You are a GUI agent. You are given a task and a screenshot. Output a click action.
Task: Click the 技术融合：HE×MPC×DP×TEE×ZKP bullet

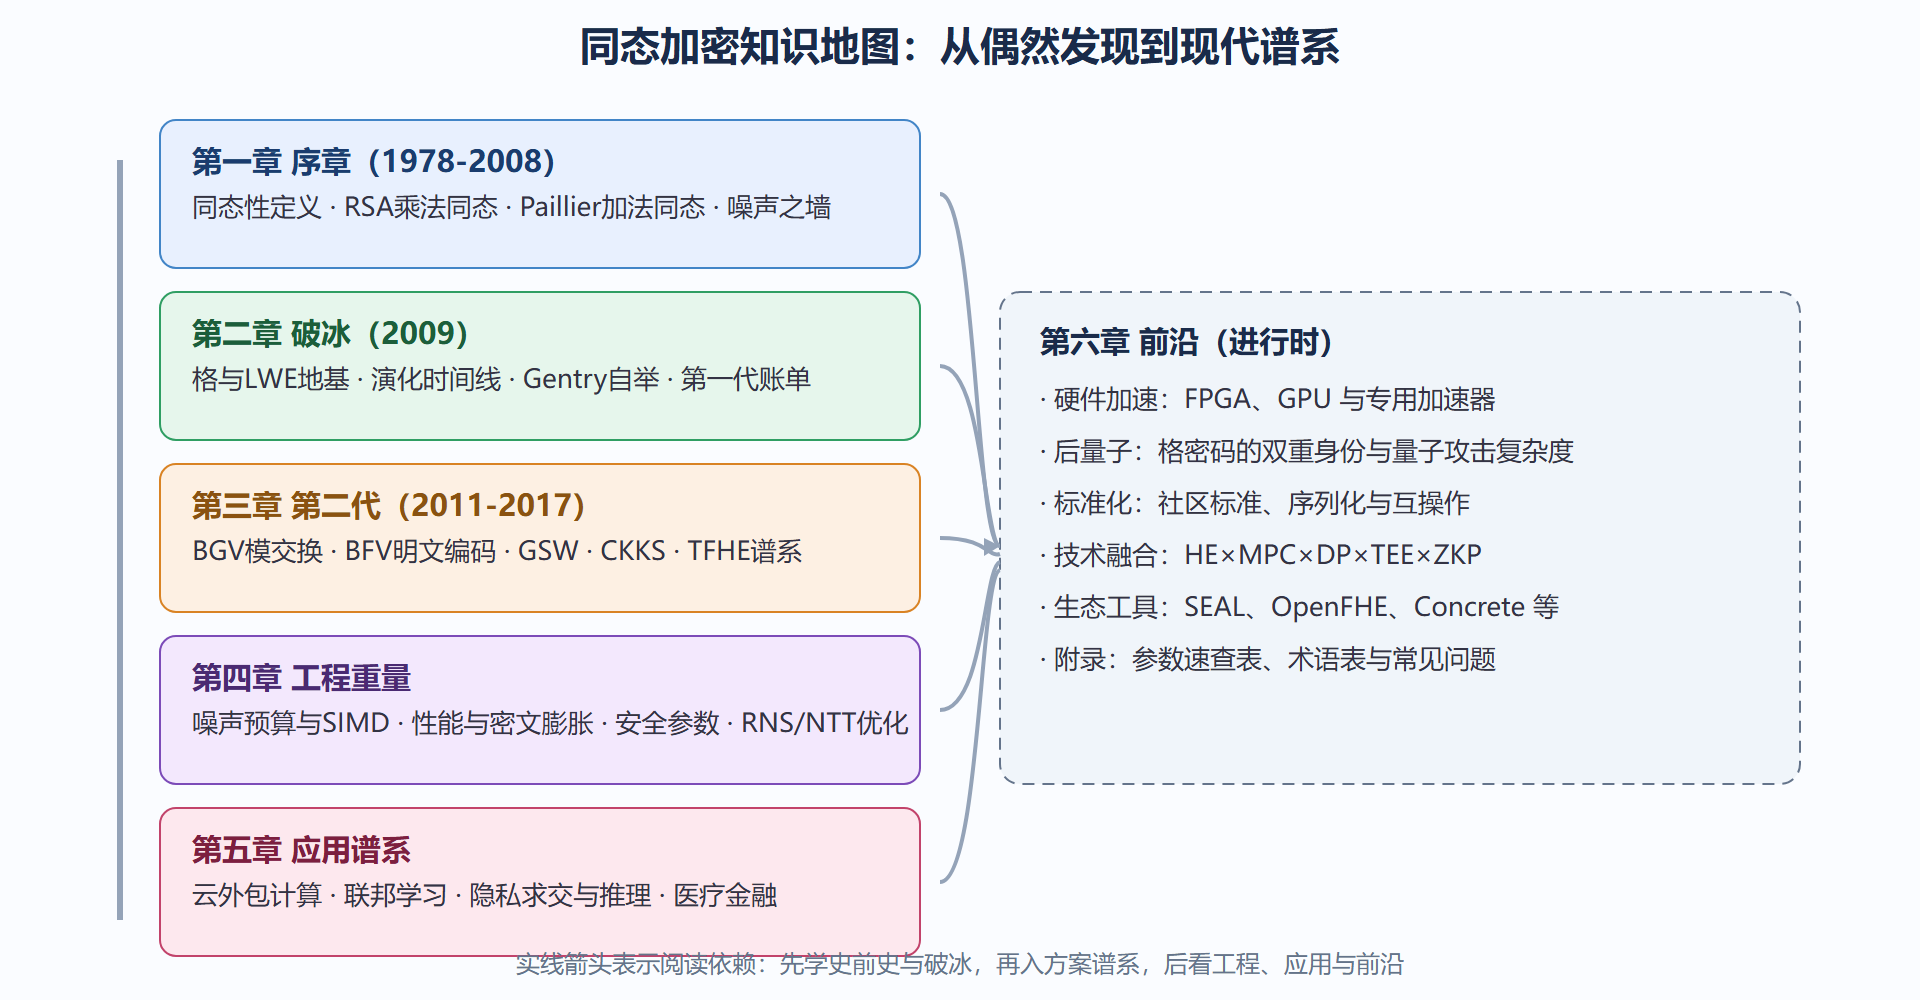pos(1261,555)
